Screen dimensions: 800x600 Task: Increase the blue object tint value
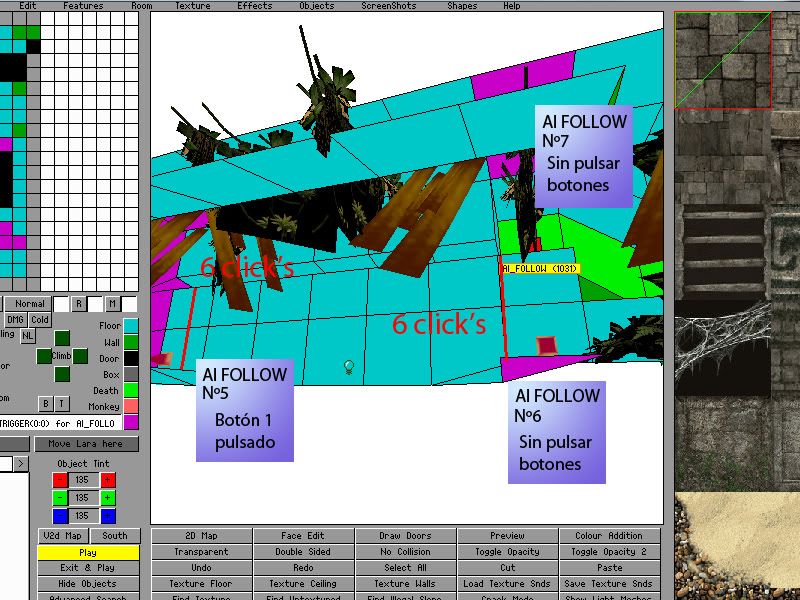pyautogui.click(x=108, y=516)
